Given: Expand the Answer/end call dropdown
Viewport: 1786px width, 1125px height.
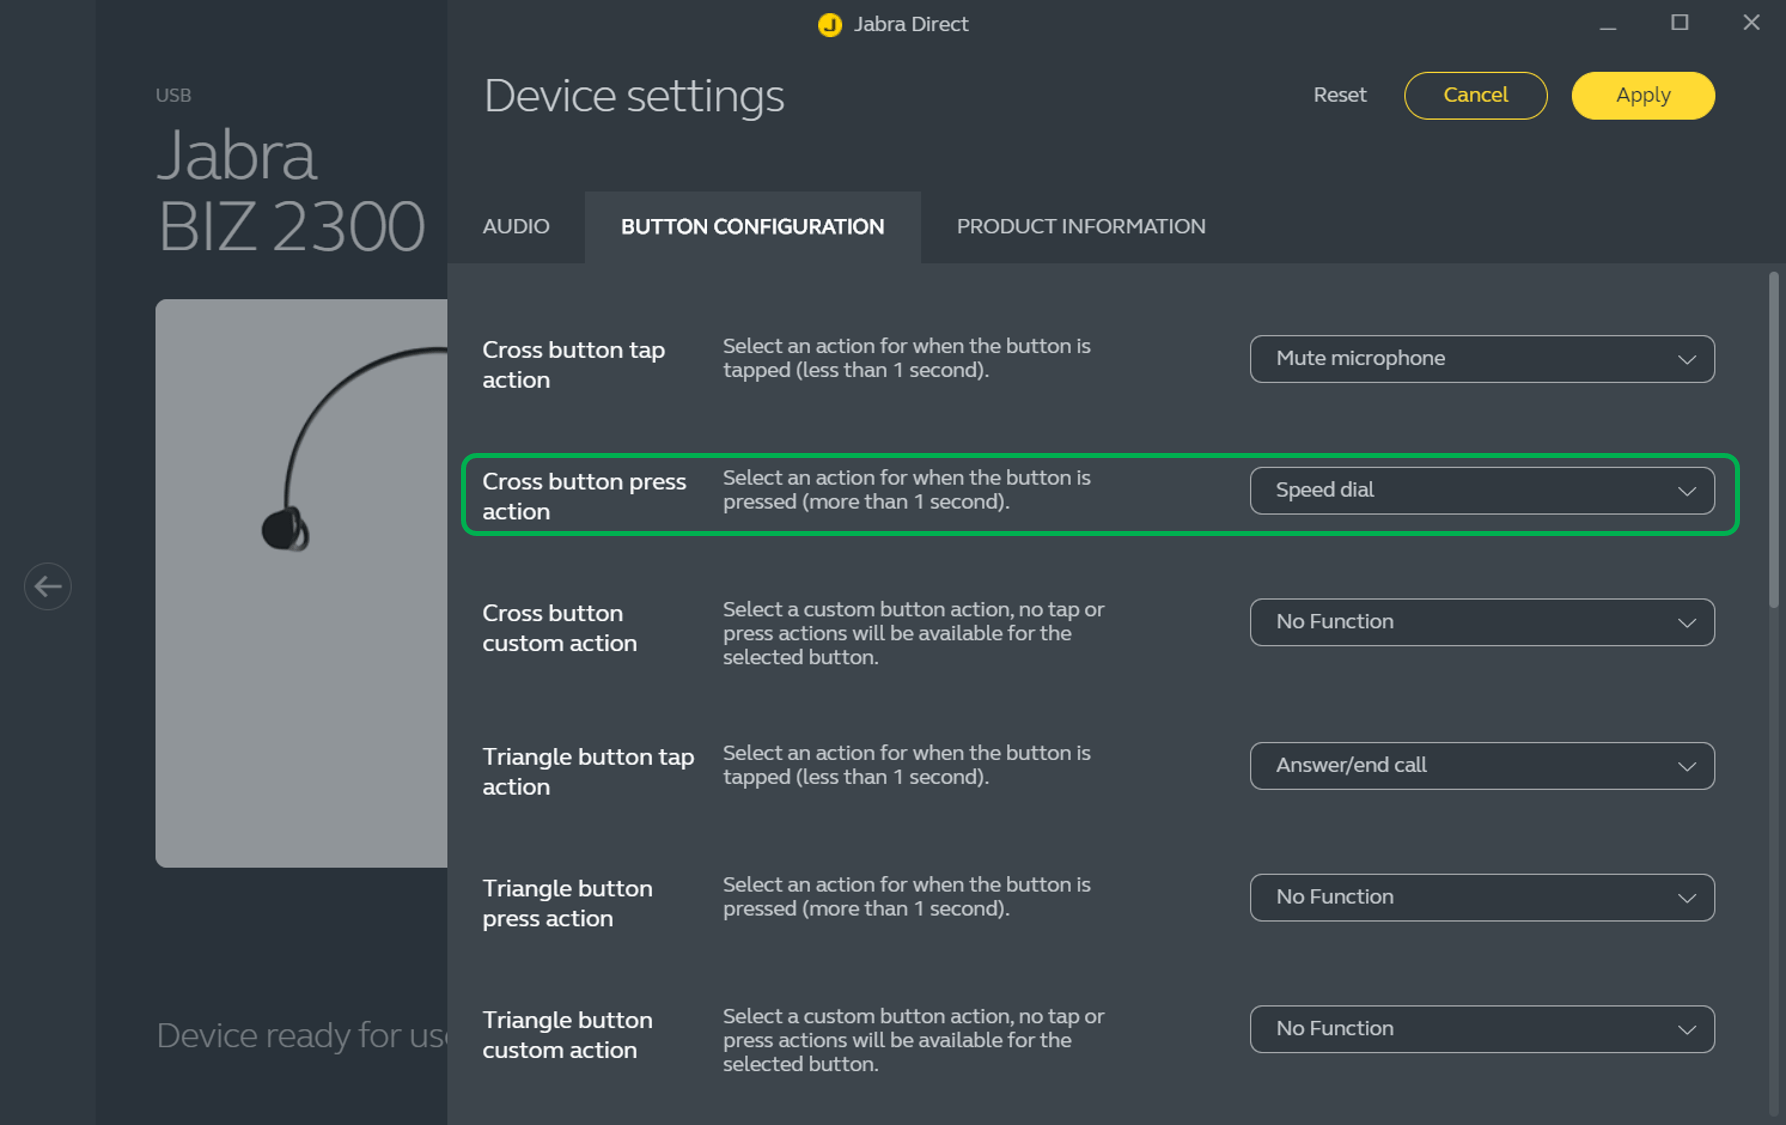Looking at the screenshot, I should click(1481, 766).
